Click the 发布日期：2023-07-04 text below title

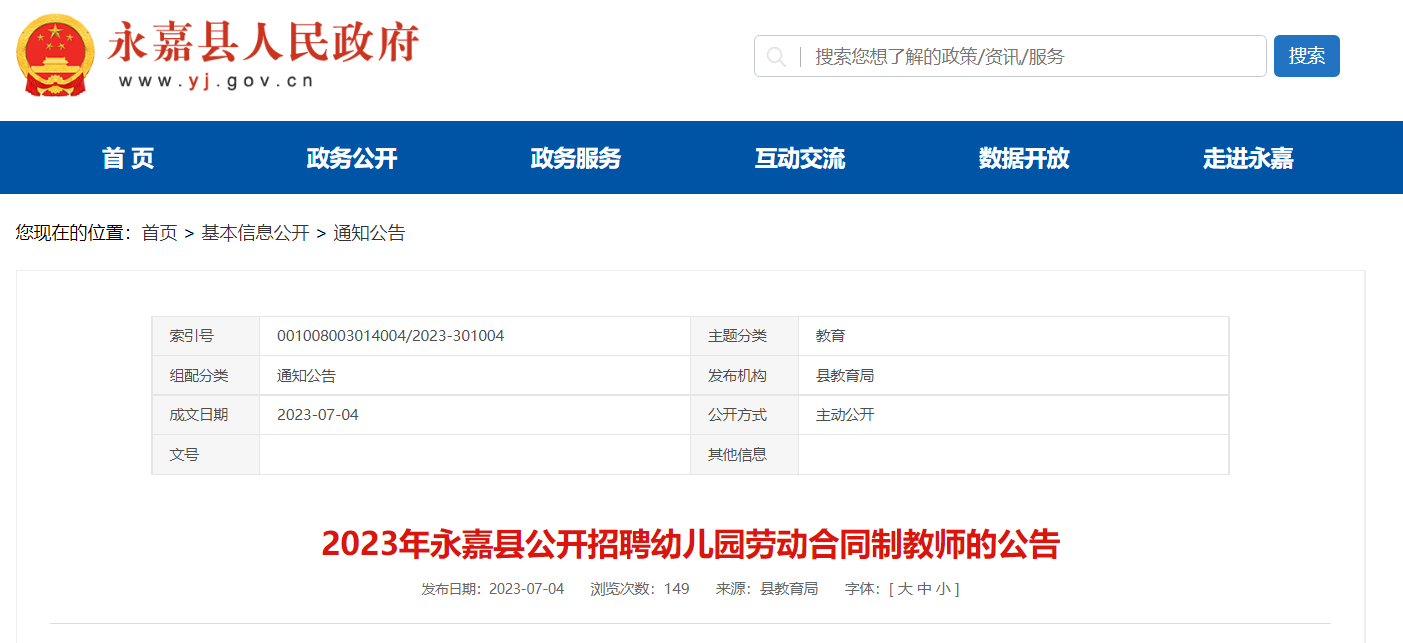pyautogui.click(x=493, y=589)
